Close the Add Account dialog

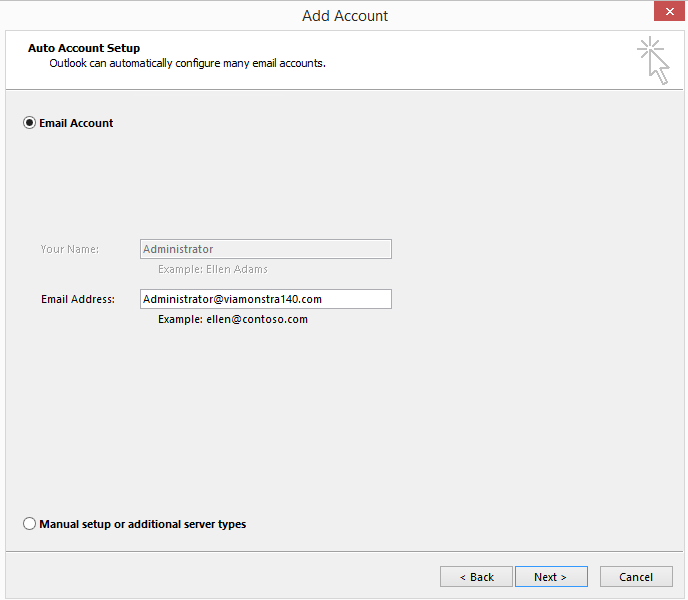click(x=669, y=14)
